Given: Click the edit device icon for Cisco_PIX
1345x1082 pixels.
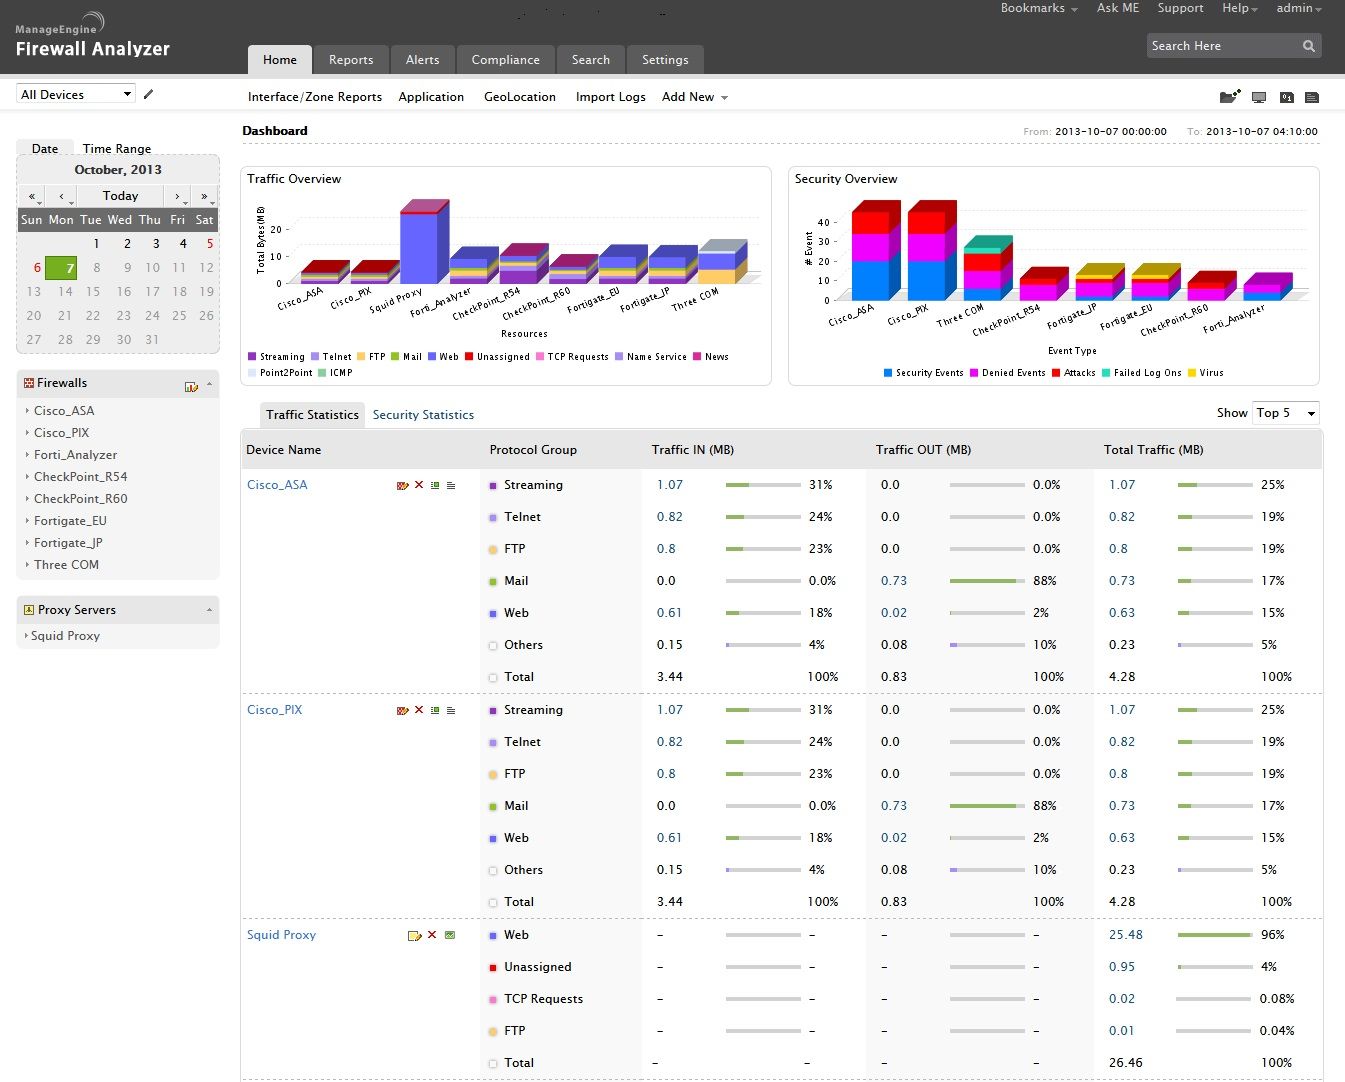Looking at the screenshot, I should tap(403, 710).
